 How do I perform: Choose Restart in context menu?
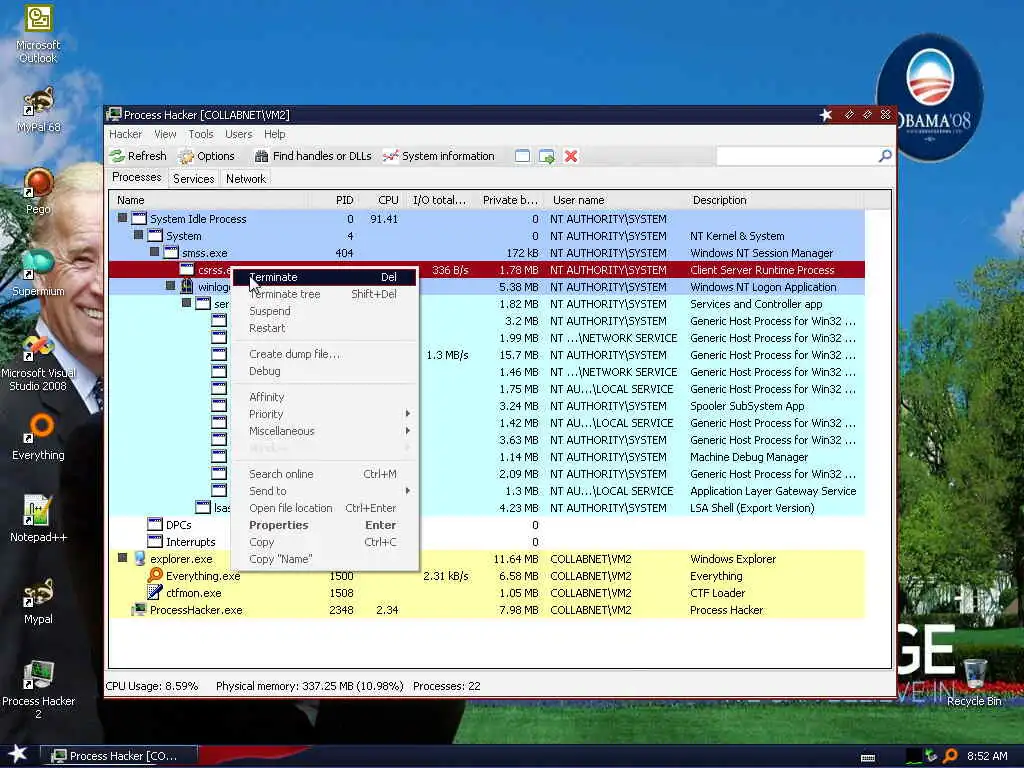coord(325,328)
